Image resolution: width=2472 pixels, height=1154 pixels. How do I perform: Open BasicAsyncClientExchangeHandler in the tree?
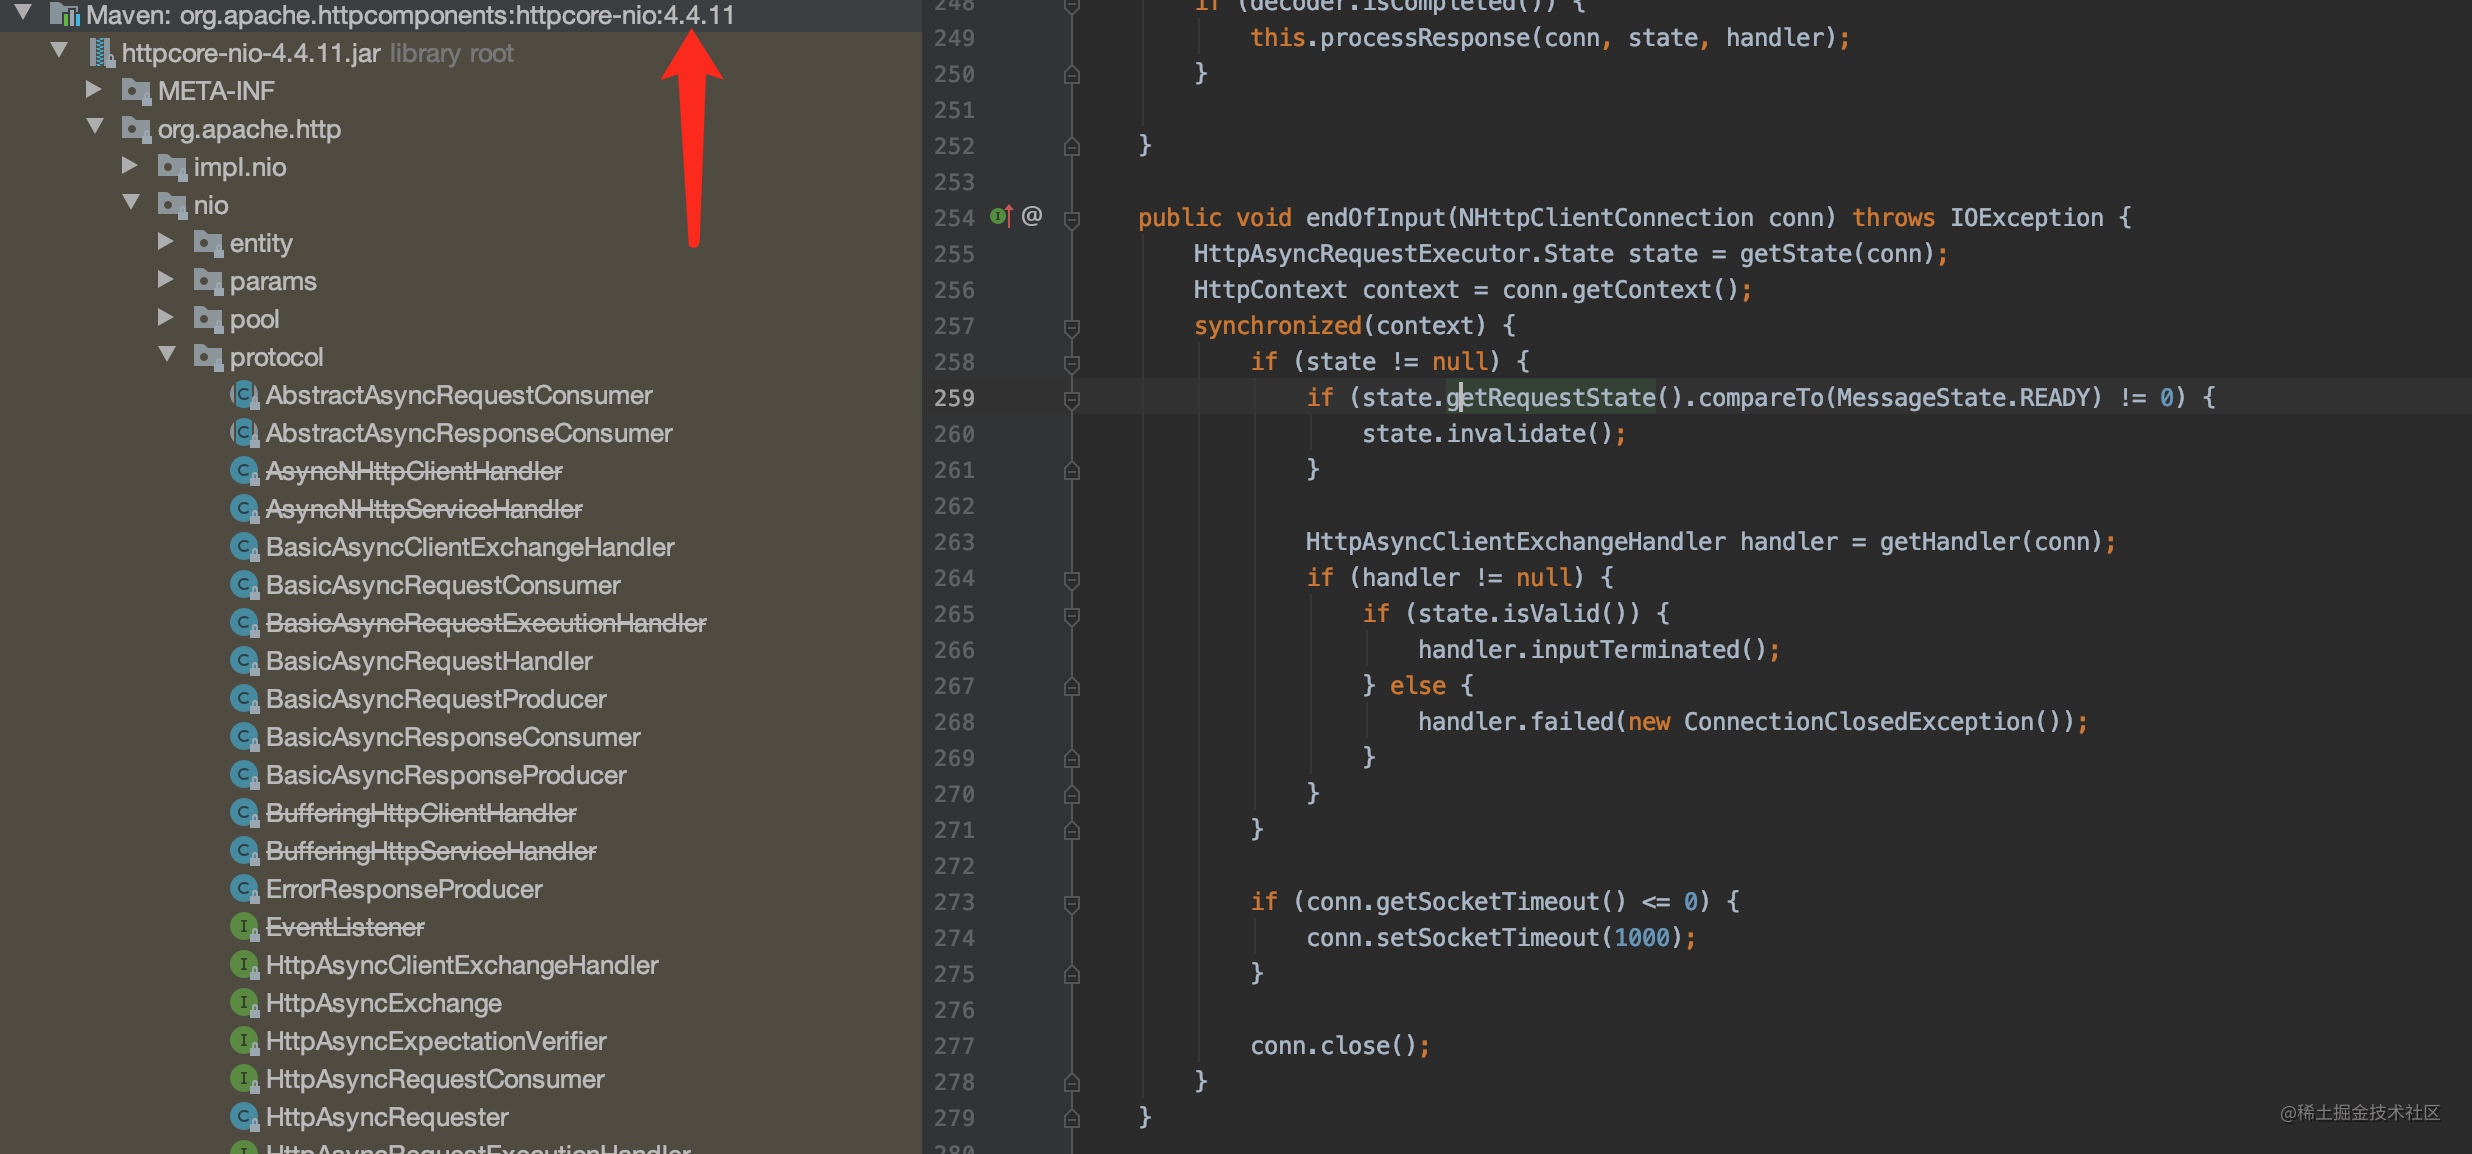[470, 547]
